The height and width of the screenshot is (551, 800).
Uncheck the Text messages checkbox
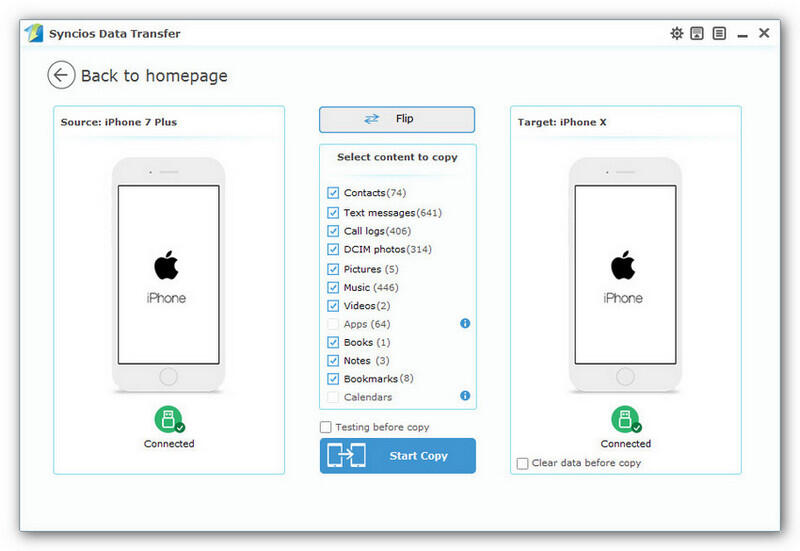coord(333,213)
